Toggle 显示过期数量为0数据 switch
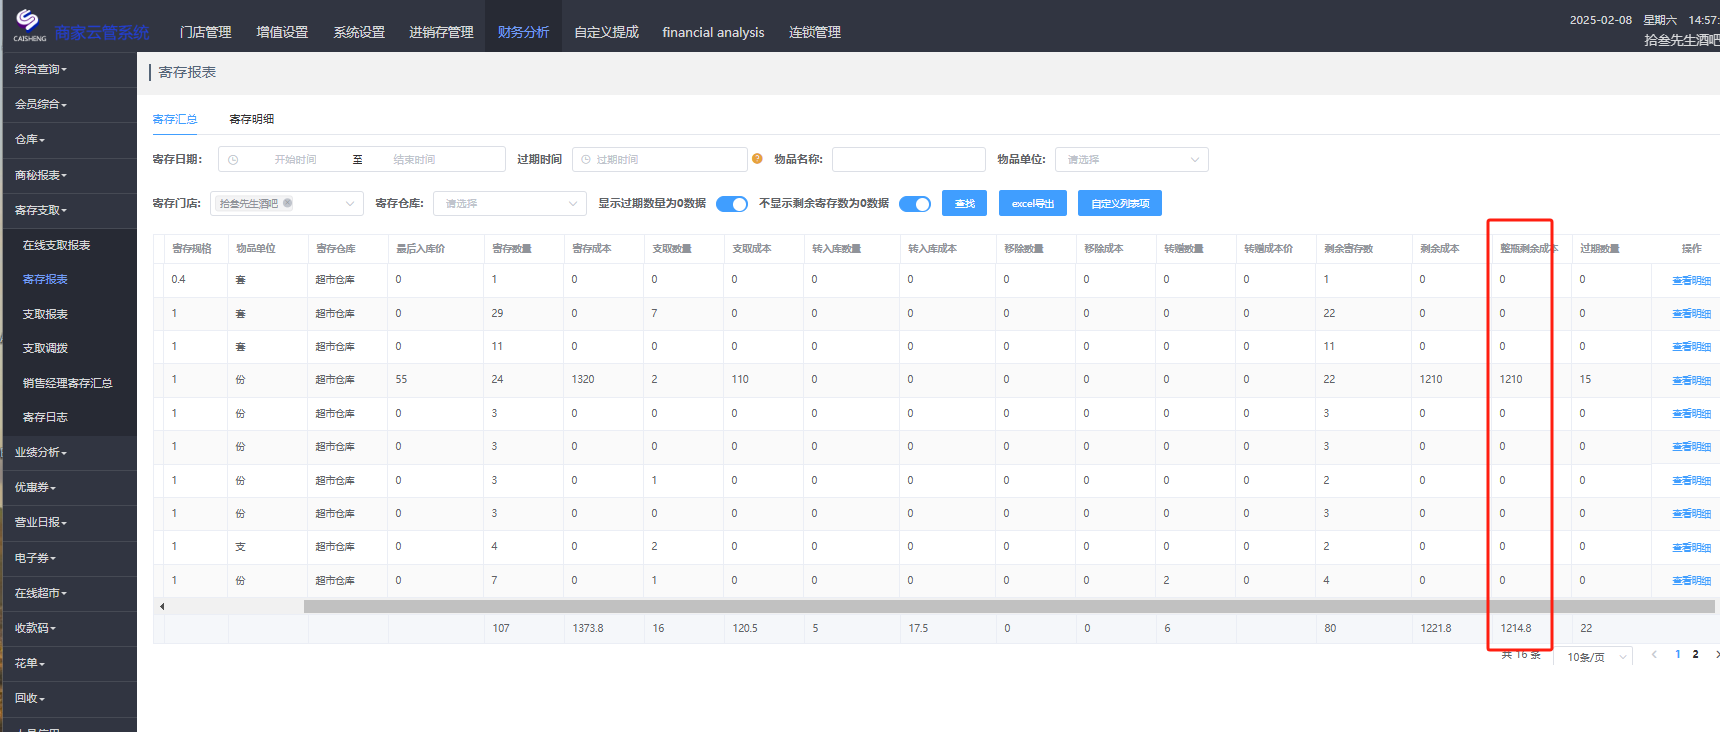Viewport: 1720px width, 732px height. tap(732, 204)
